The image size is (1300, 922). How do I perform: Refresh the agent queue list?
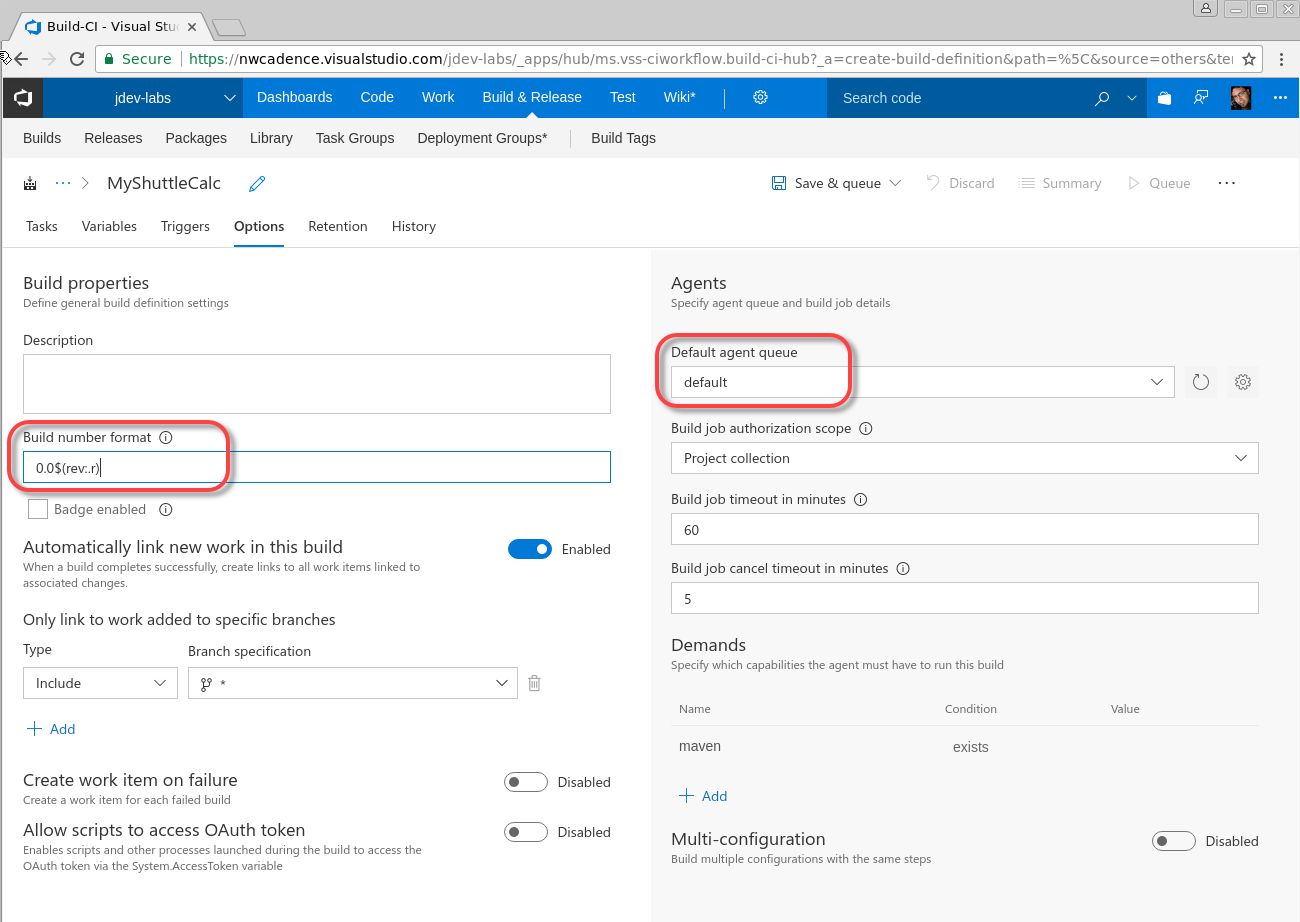point(1201,382)
